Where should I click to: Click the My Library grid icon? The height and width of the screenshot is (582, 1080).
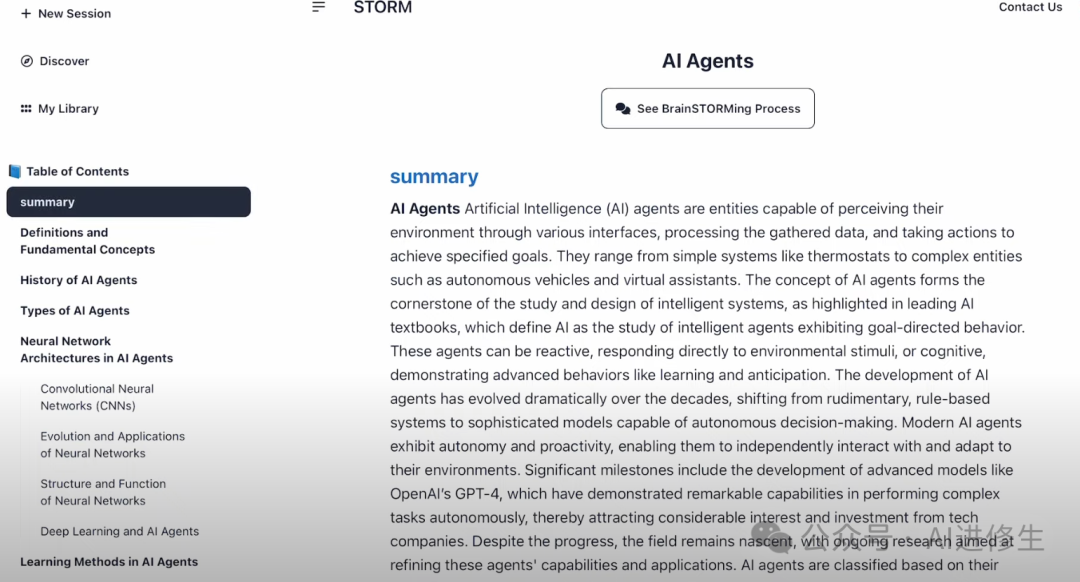tap(26, 109)
